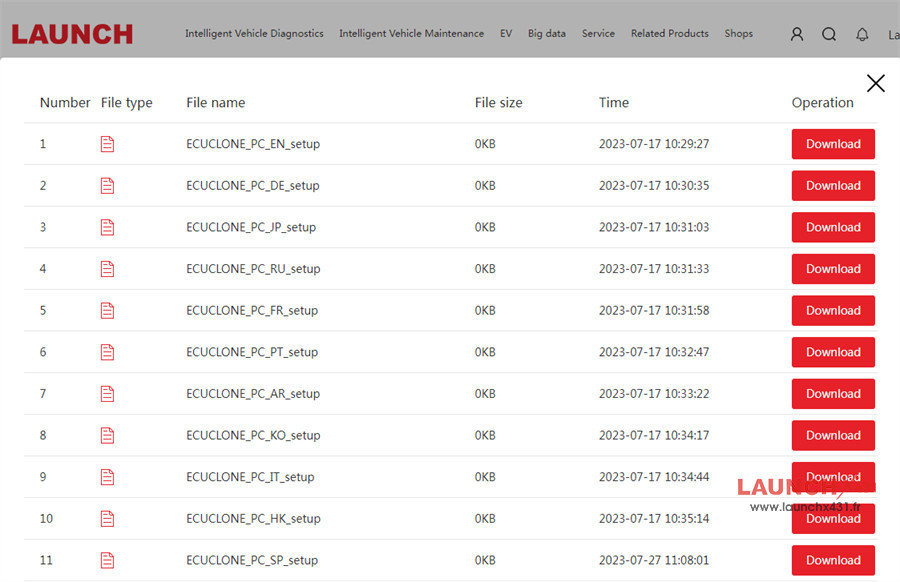Click the File name column header

(x=216, y=103)
